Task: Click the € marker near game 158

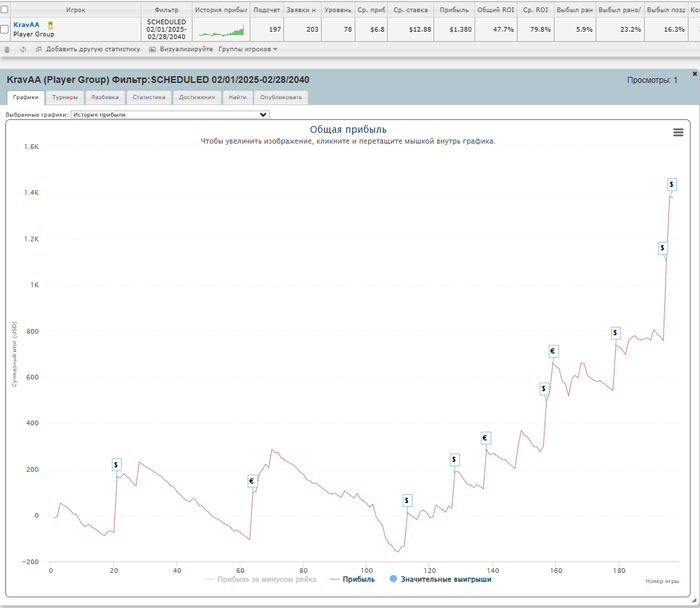Action: pos(553,351)
